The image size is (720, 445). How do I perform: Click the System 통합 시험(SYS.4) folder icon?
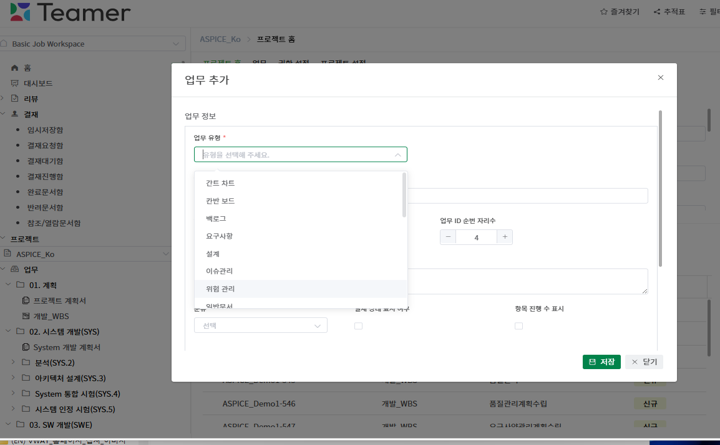(26, 394)
